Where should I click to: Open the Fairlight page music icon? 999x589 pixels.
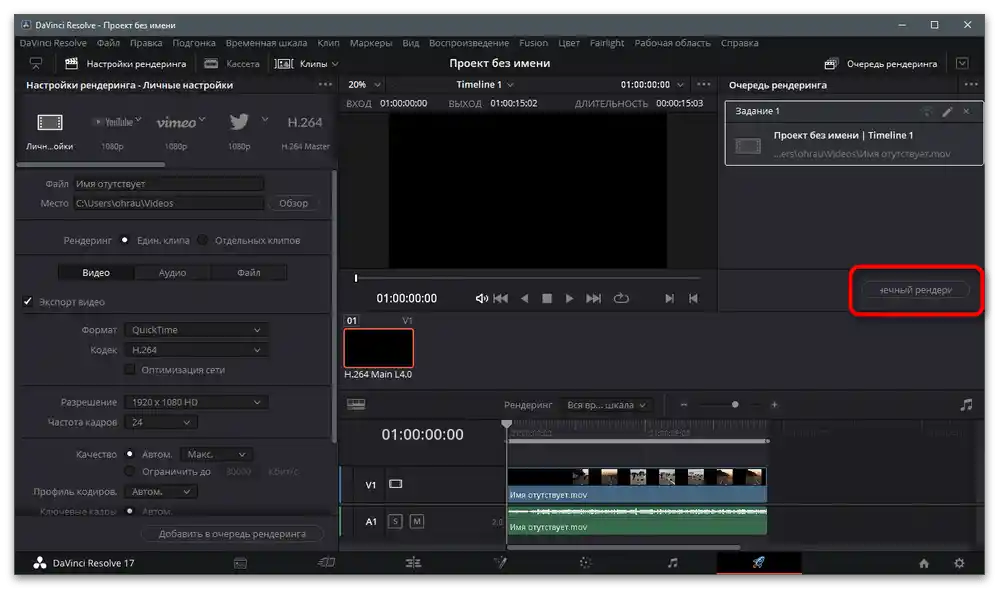pos(672,562)
